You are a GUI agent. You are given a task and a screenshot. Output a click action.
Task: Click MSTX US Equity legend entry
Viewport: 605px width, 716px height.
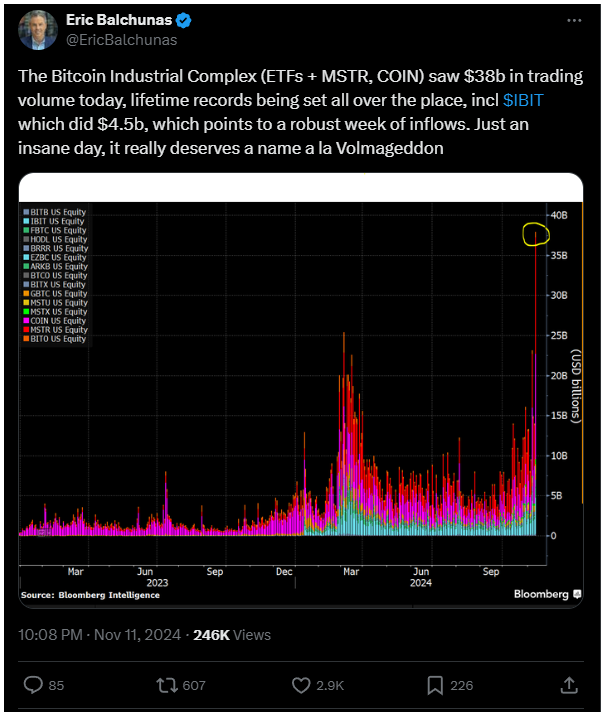[55, 312]
